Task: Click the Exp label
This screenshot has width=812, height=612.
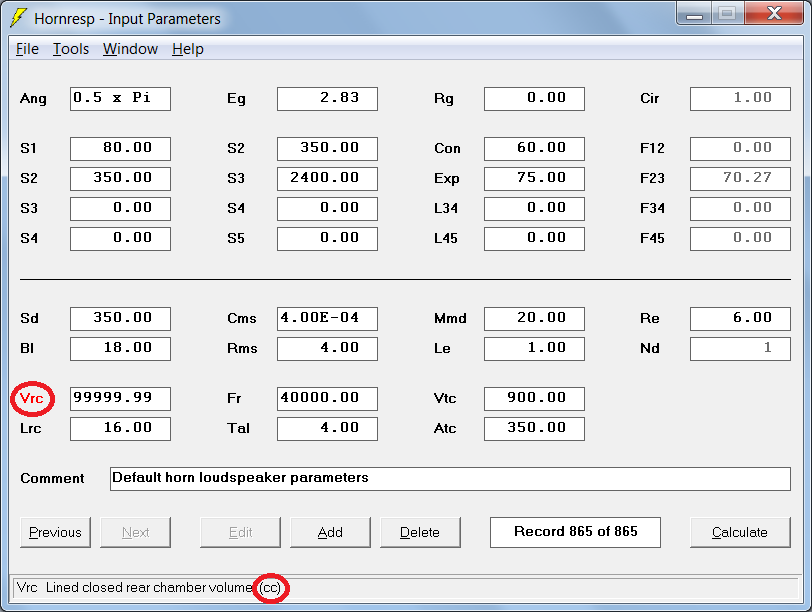Action: tap(447, 179)
